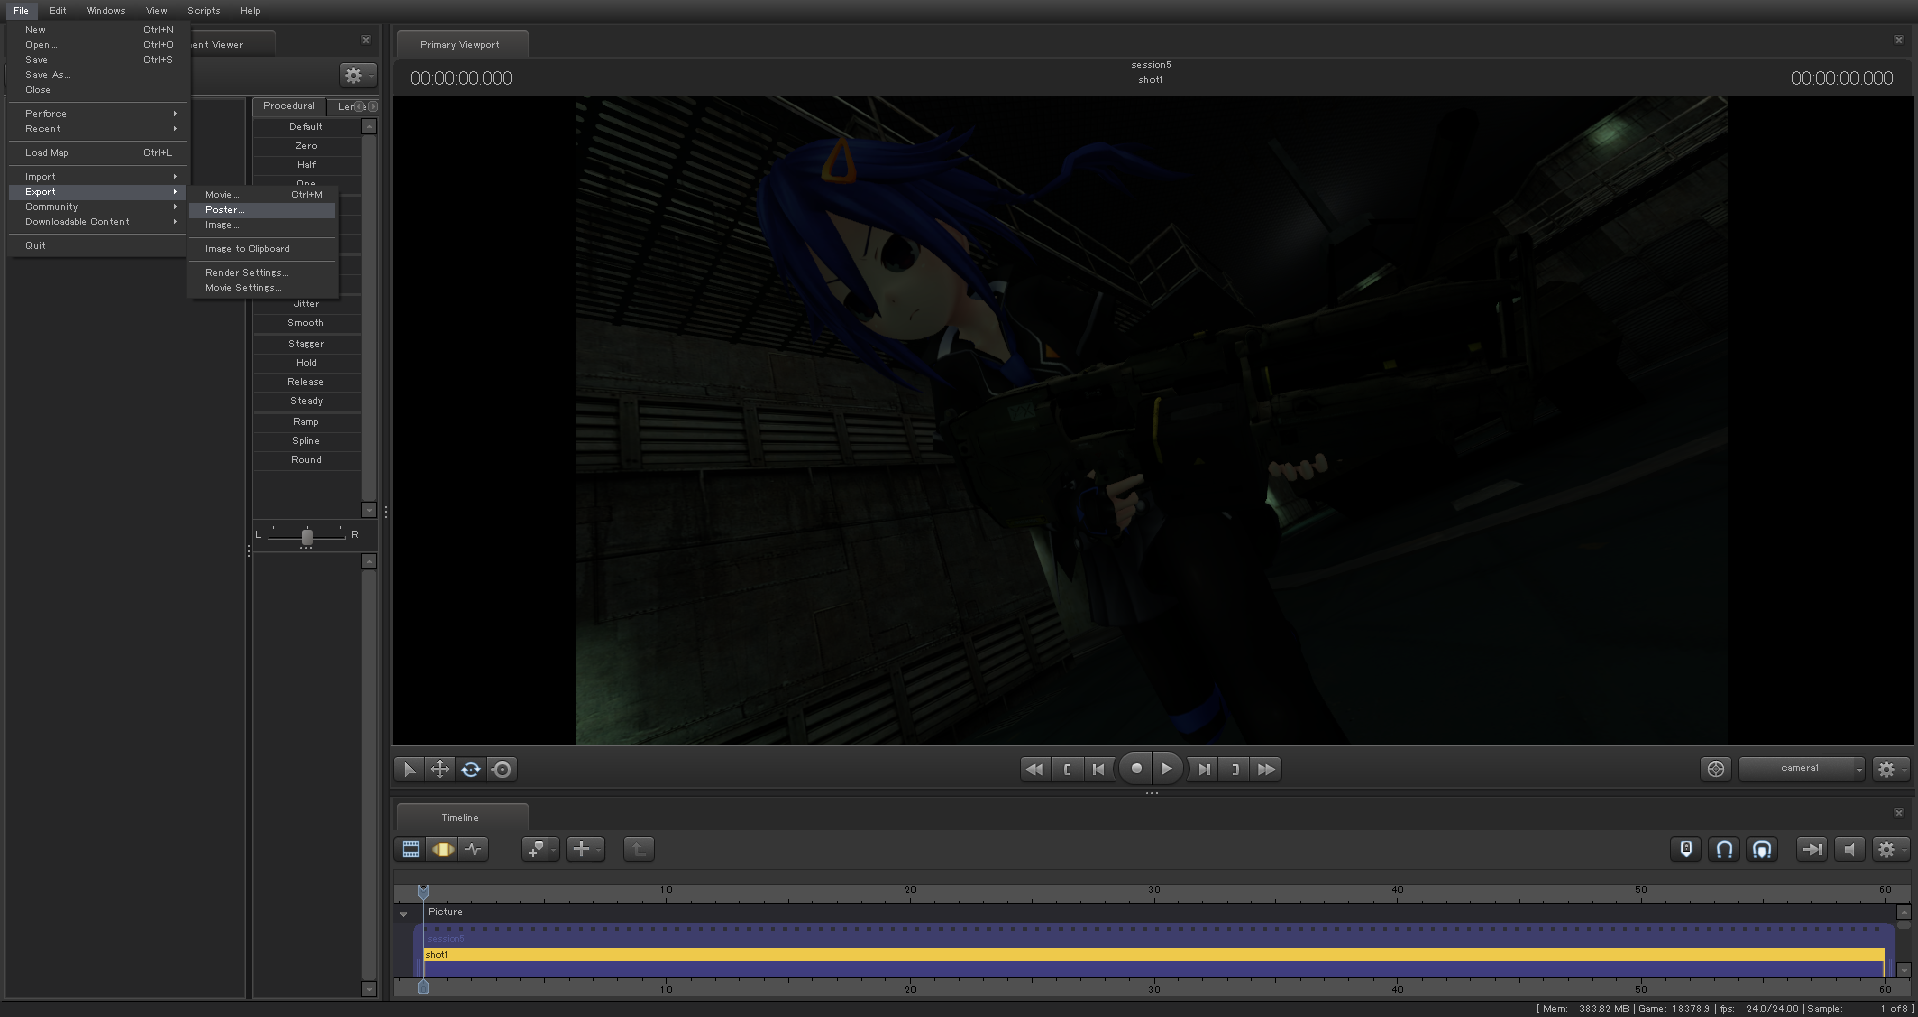This screenshot has width=1918, height=1017.
Task: Open the Edit menu
Action: (58, 11)
